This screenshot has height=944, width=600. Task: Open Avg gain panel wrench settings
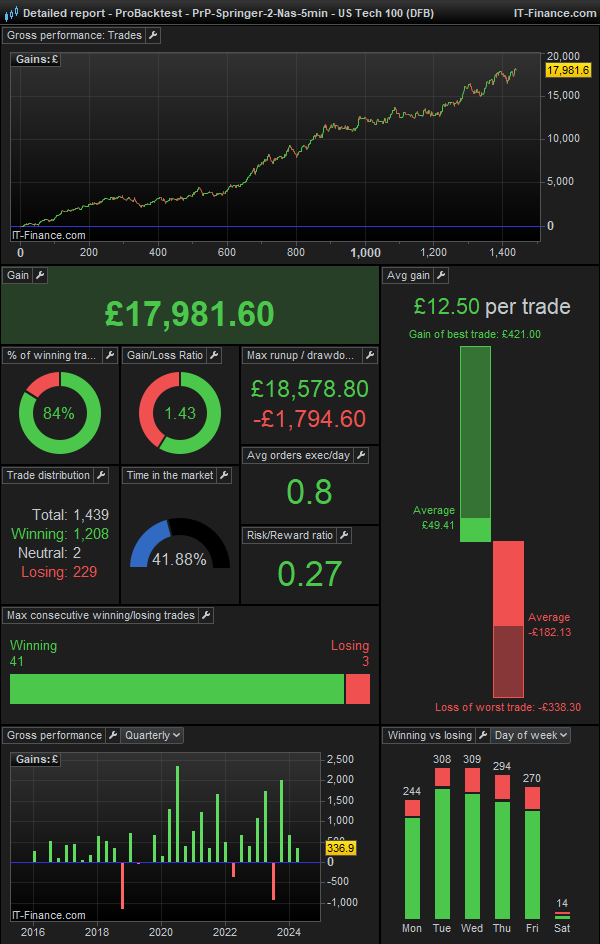point(441,275)
